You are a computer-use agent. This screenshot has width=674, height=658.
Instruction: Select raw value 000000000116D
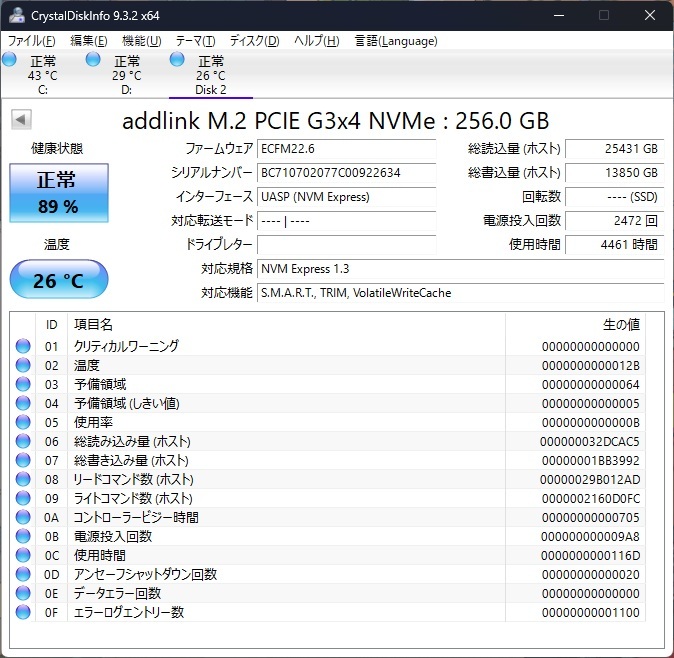point(590,556)
